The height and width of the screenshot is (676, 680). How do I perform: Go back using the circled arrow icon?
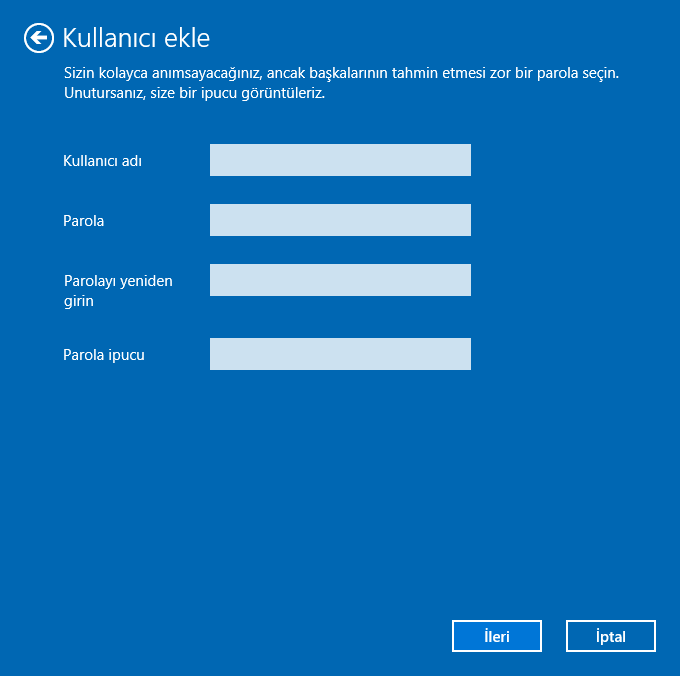pyautogui.click(x=39, y=38)
